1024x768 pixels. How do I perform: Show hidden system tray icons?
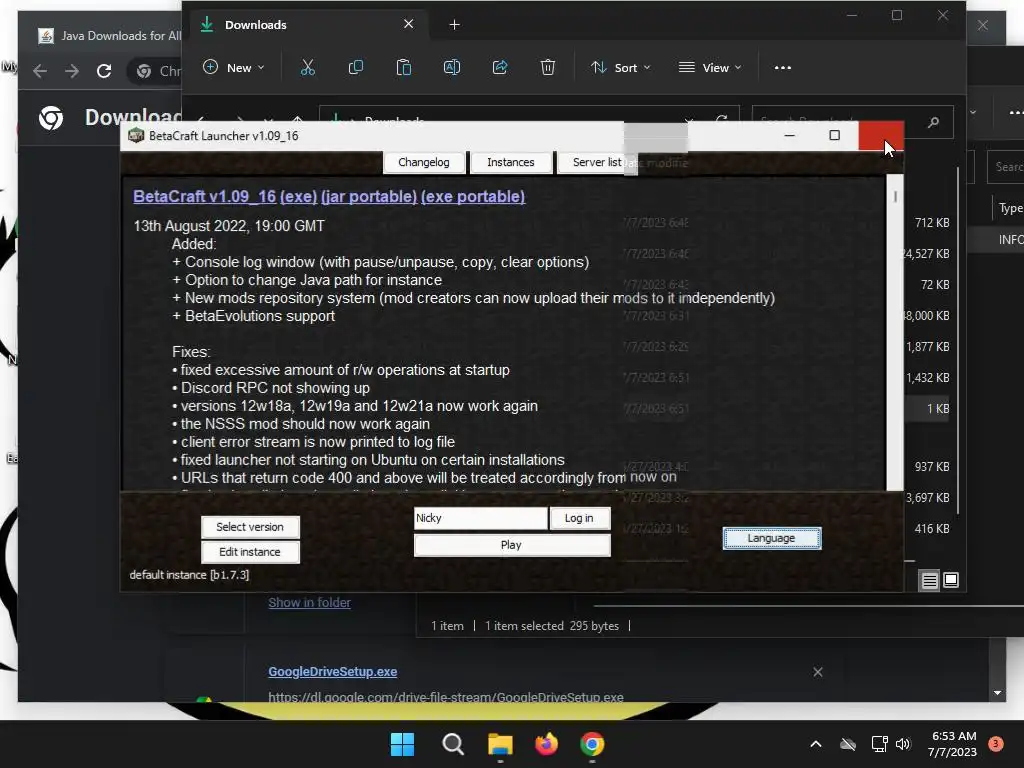click(x=816, y=744)
